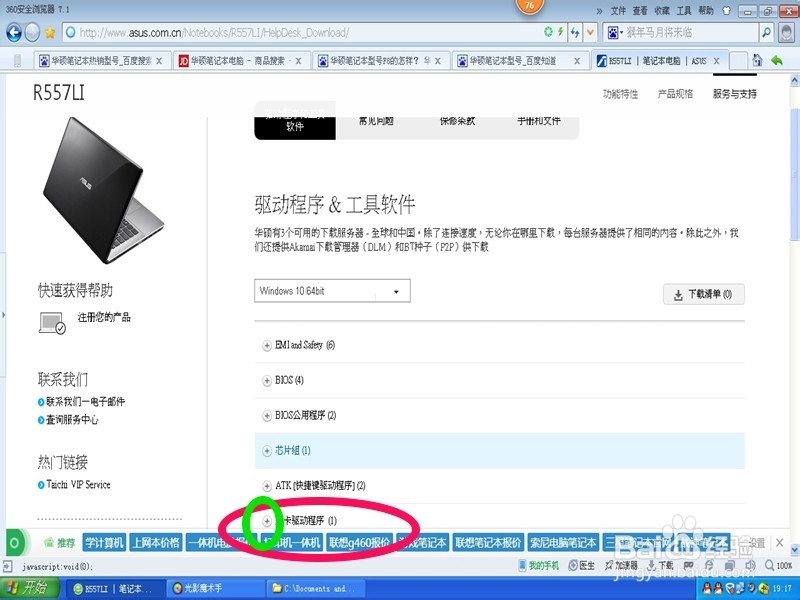Click the Baidu paw search engine selector
The width and height of the screenshot is (800, 600).
(615, 33)
